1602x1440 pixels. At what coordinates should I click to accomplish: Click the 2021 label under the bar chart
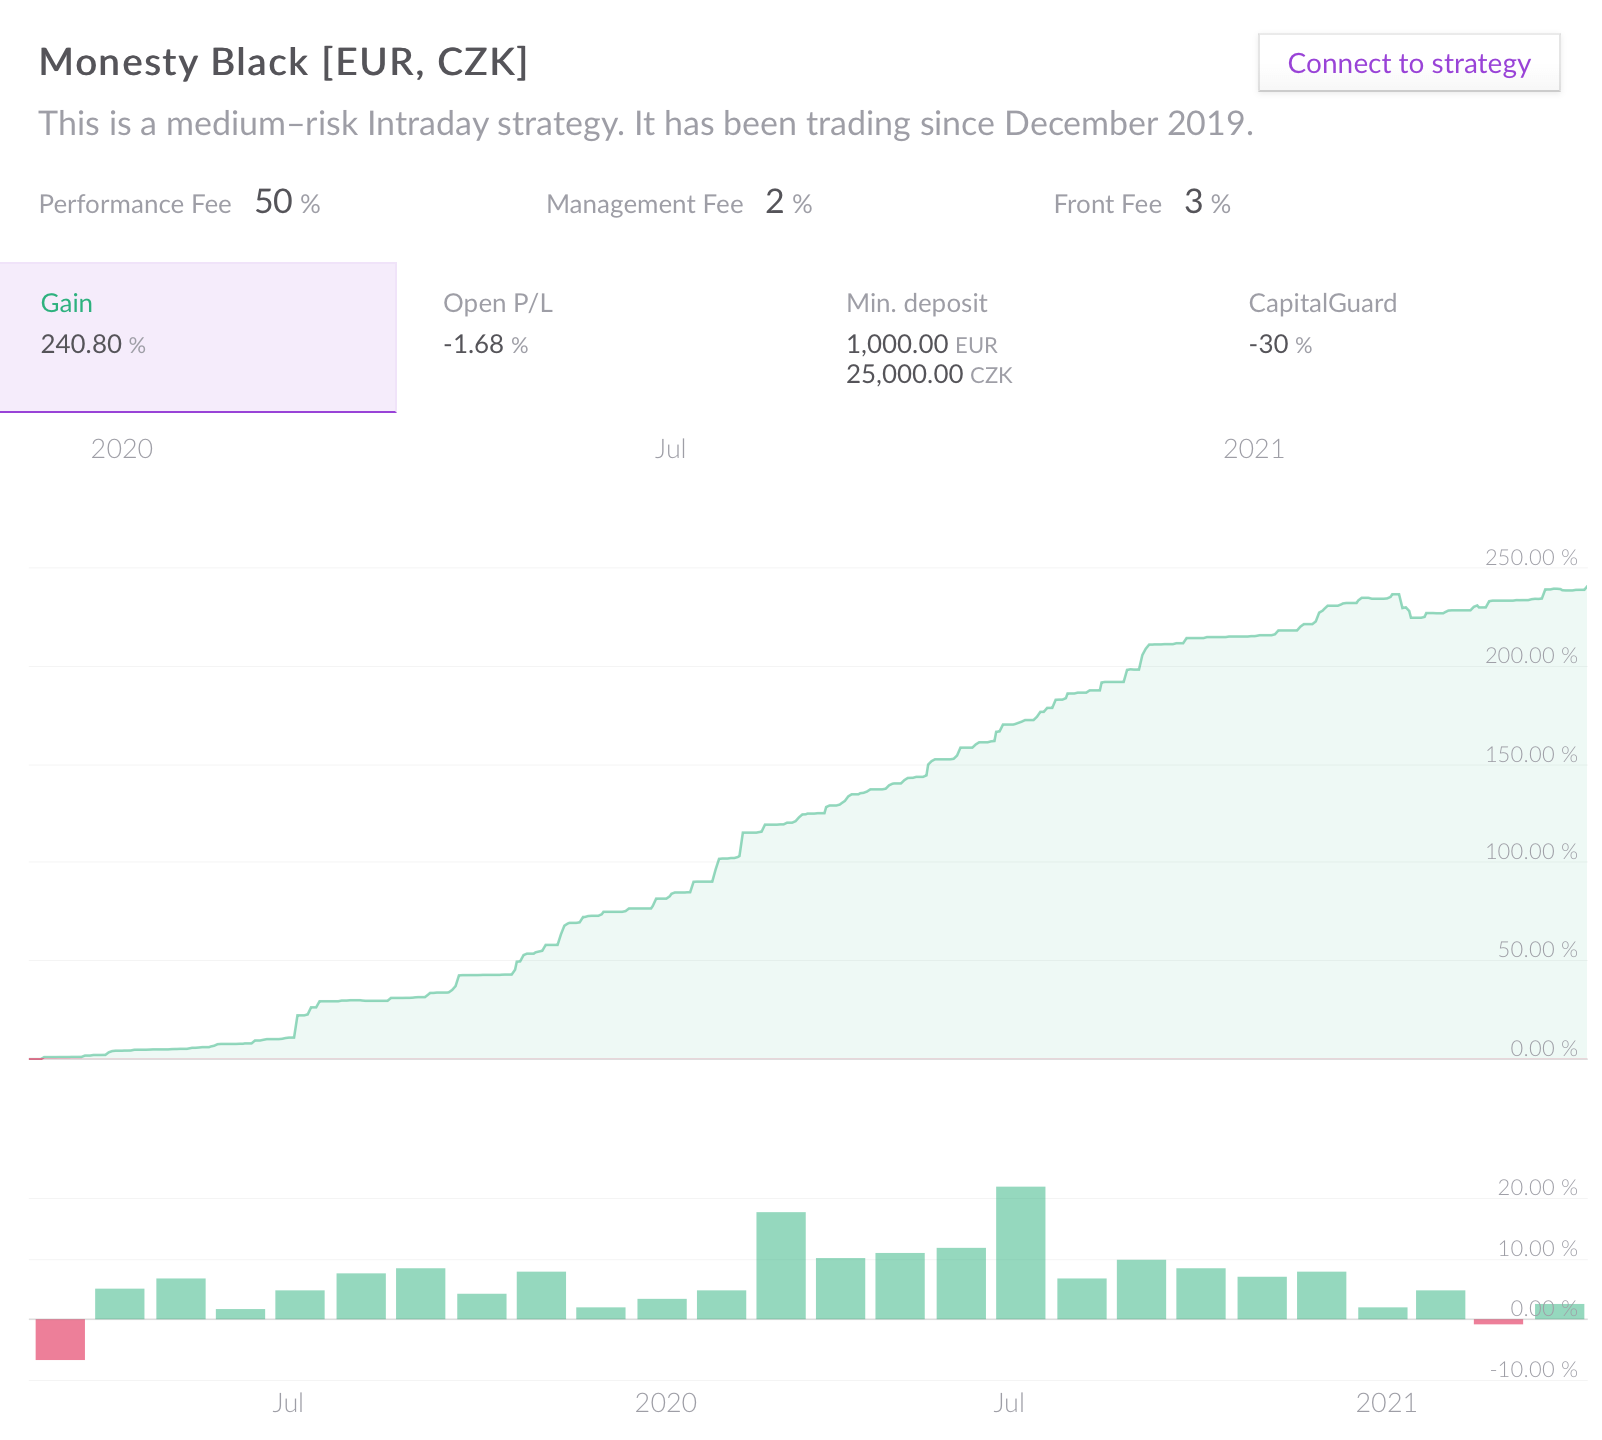(x=1386, y=1403)
